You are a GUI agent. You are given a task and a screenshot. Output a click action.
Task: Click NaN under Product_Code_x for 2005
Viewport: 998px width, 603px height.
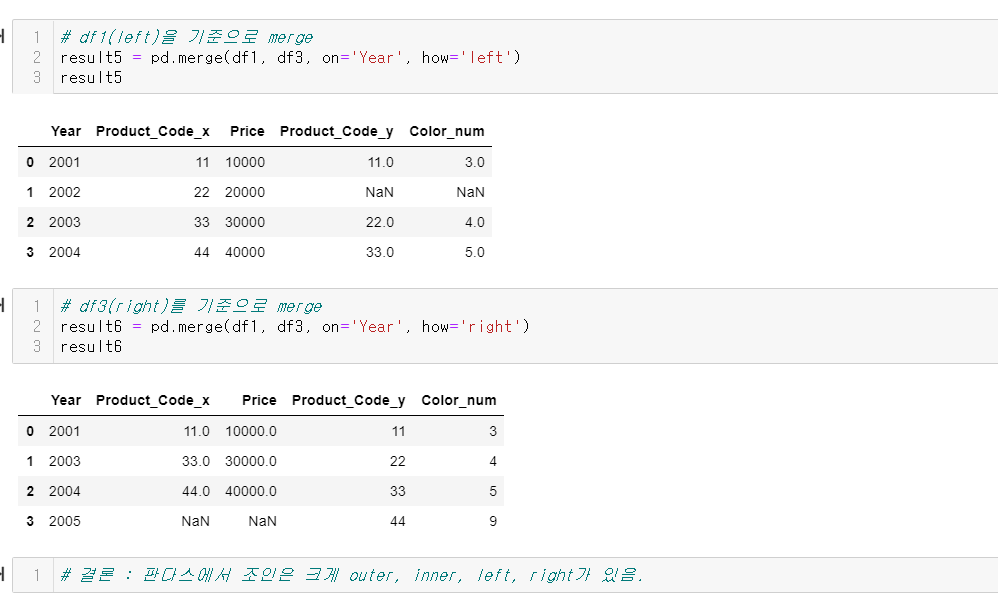pos(195,521)
